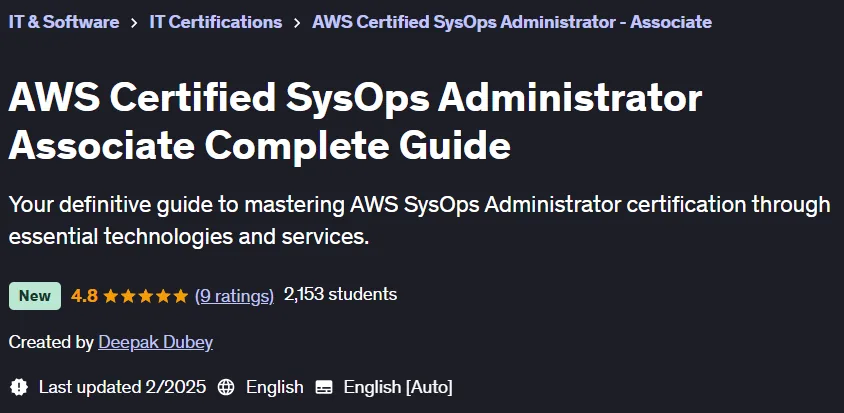Click the 4.8 rating score
This screenshot has height=413, width=844.
pyautogui.click(x=85, y=296)
